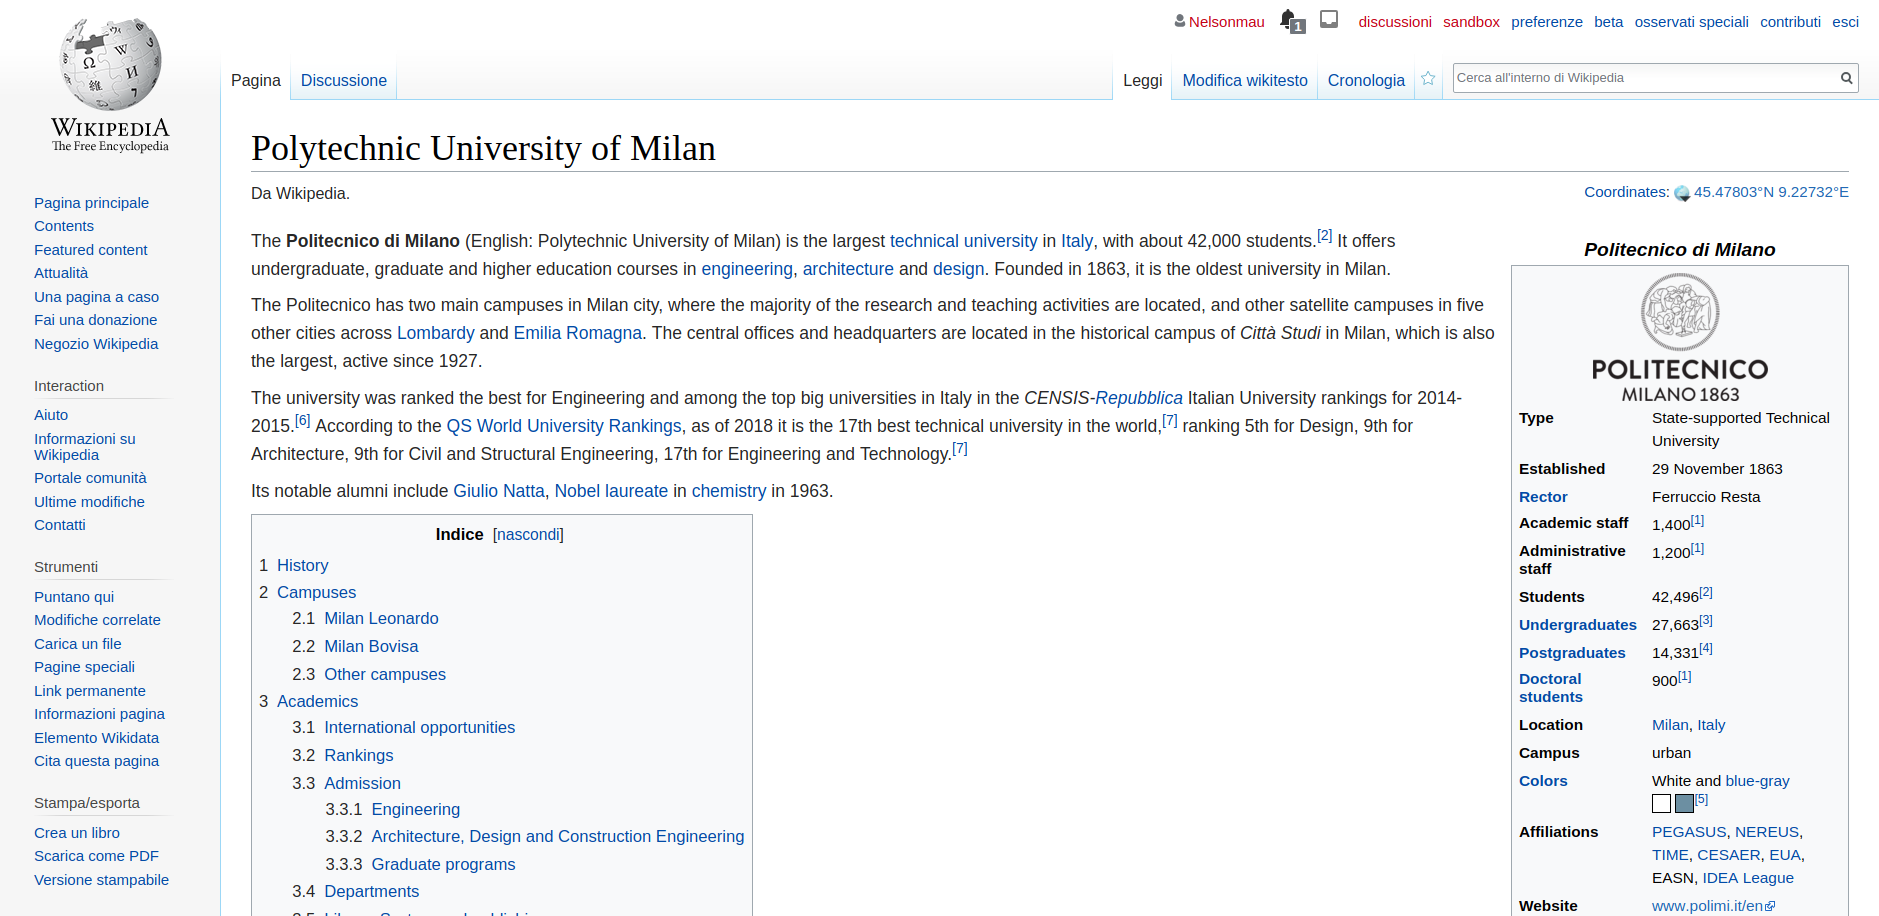Screen dimensions: 1879x916
Task: Jump to Milan Bovisa subsection
Action: click(x=371, y=646)
